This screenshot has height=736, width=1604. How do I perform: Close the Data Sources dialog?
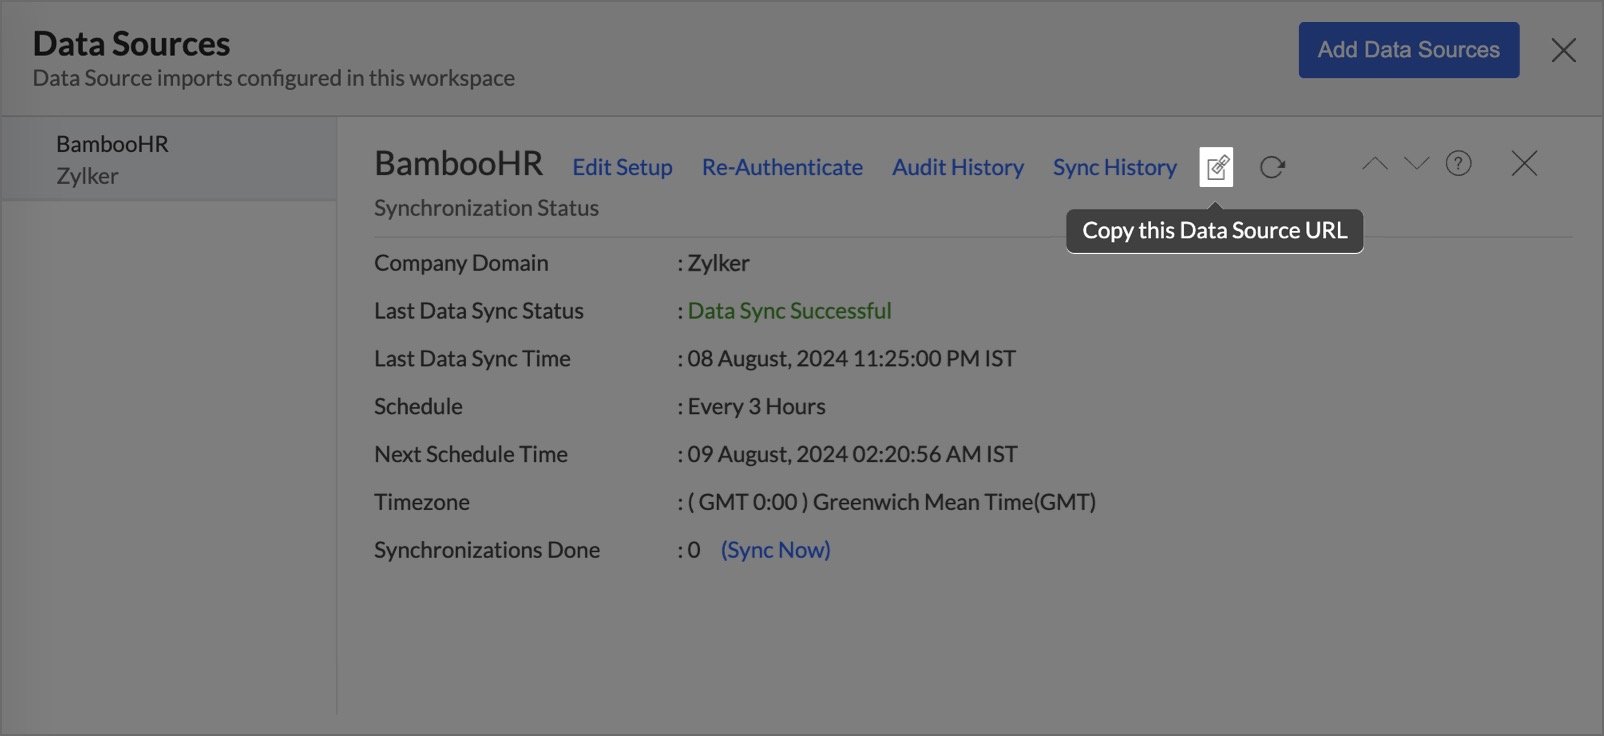(x=1563, y=50)
